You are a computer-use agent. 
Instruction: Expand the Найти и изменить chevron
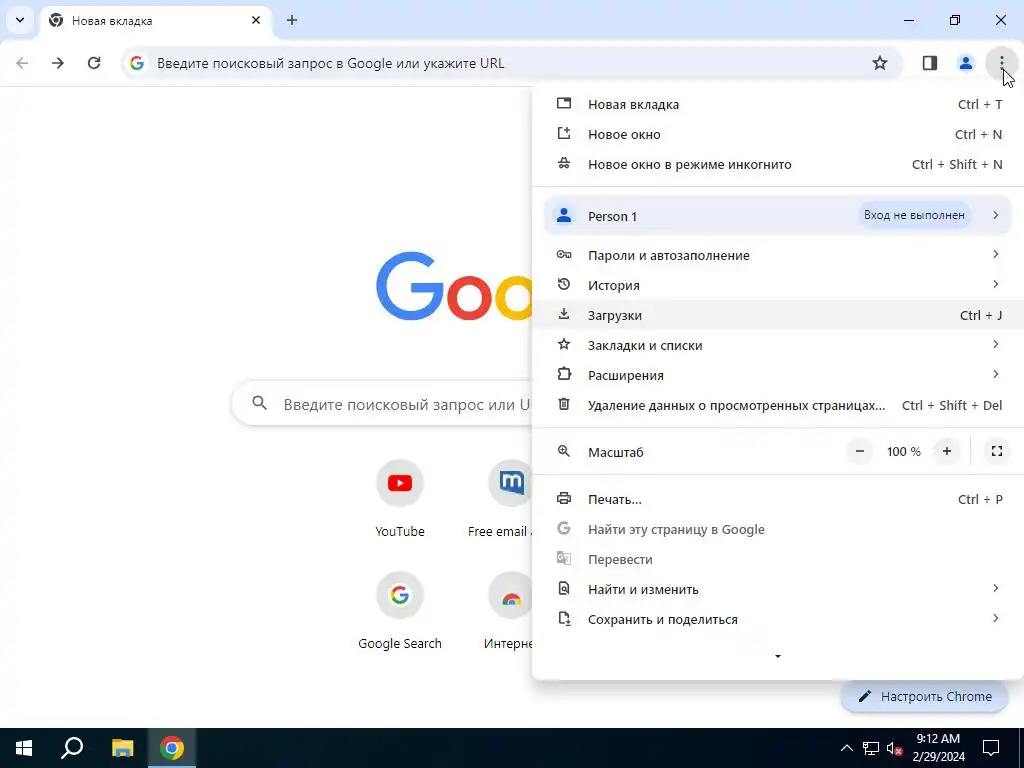point(995,588)
